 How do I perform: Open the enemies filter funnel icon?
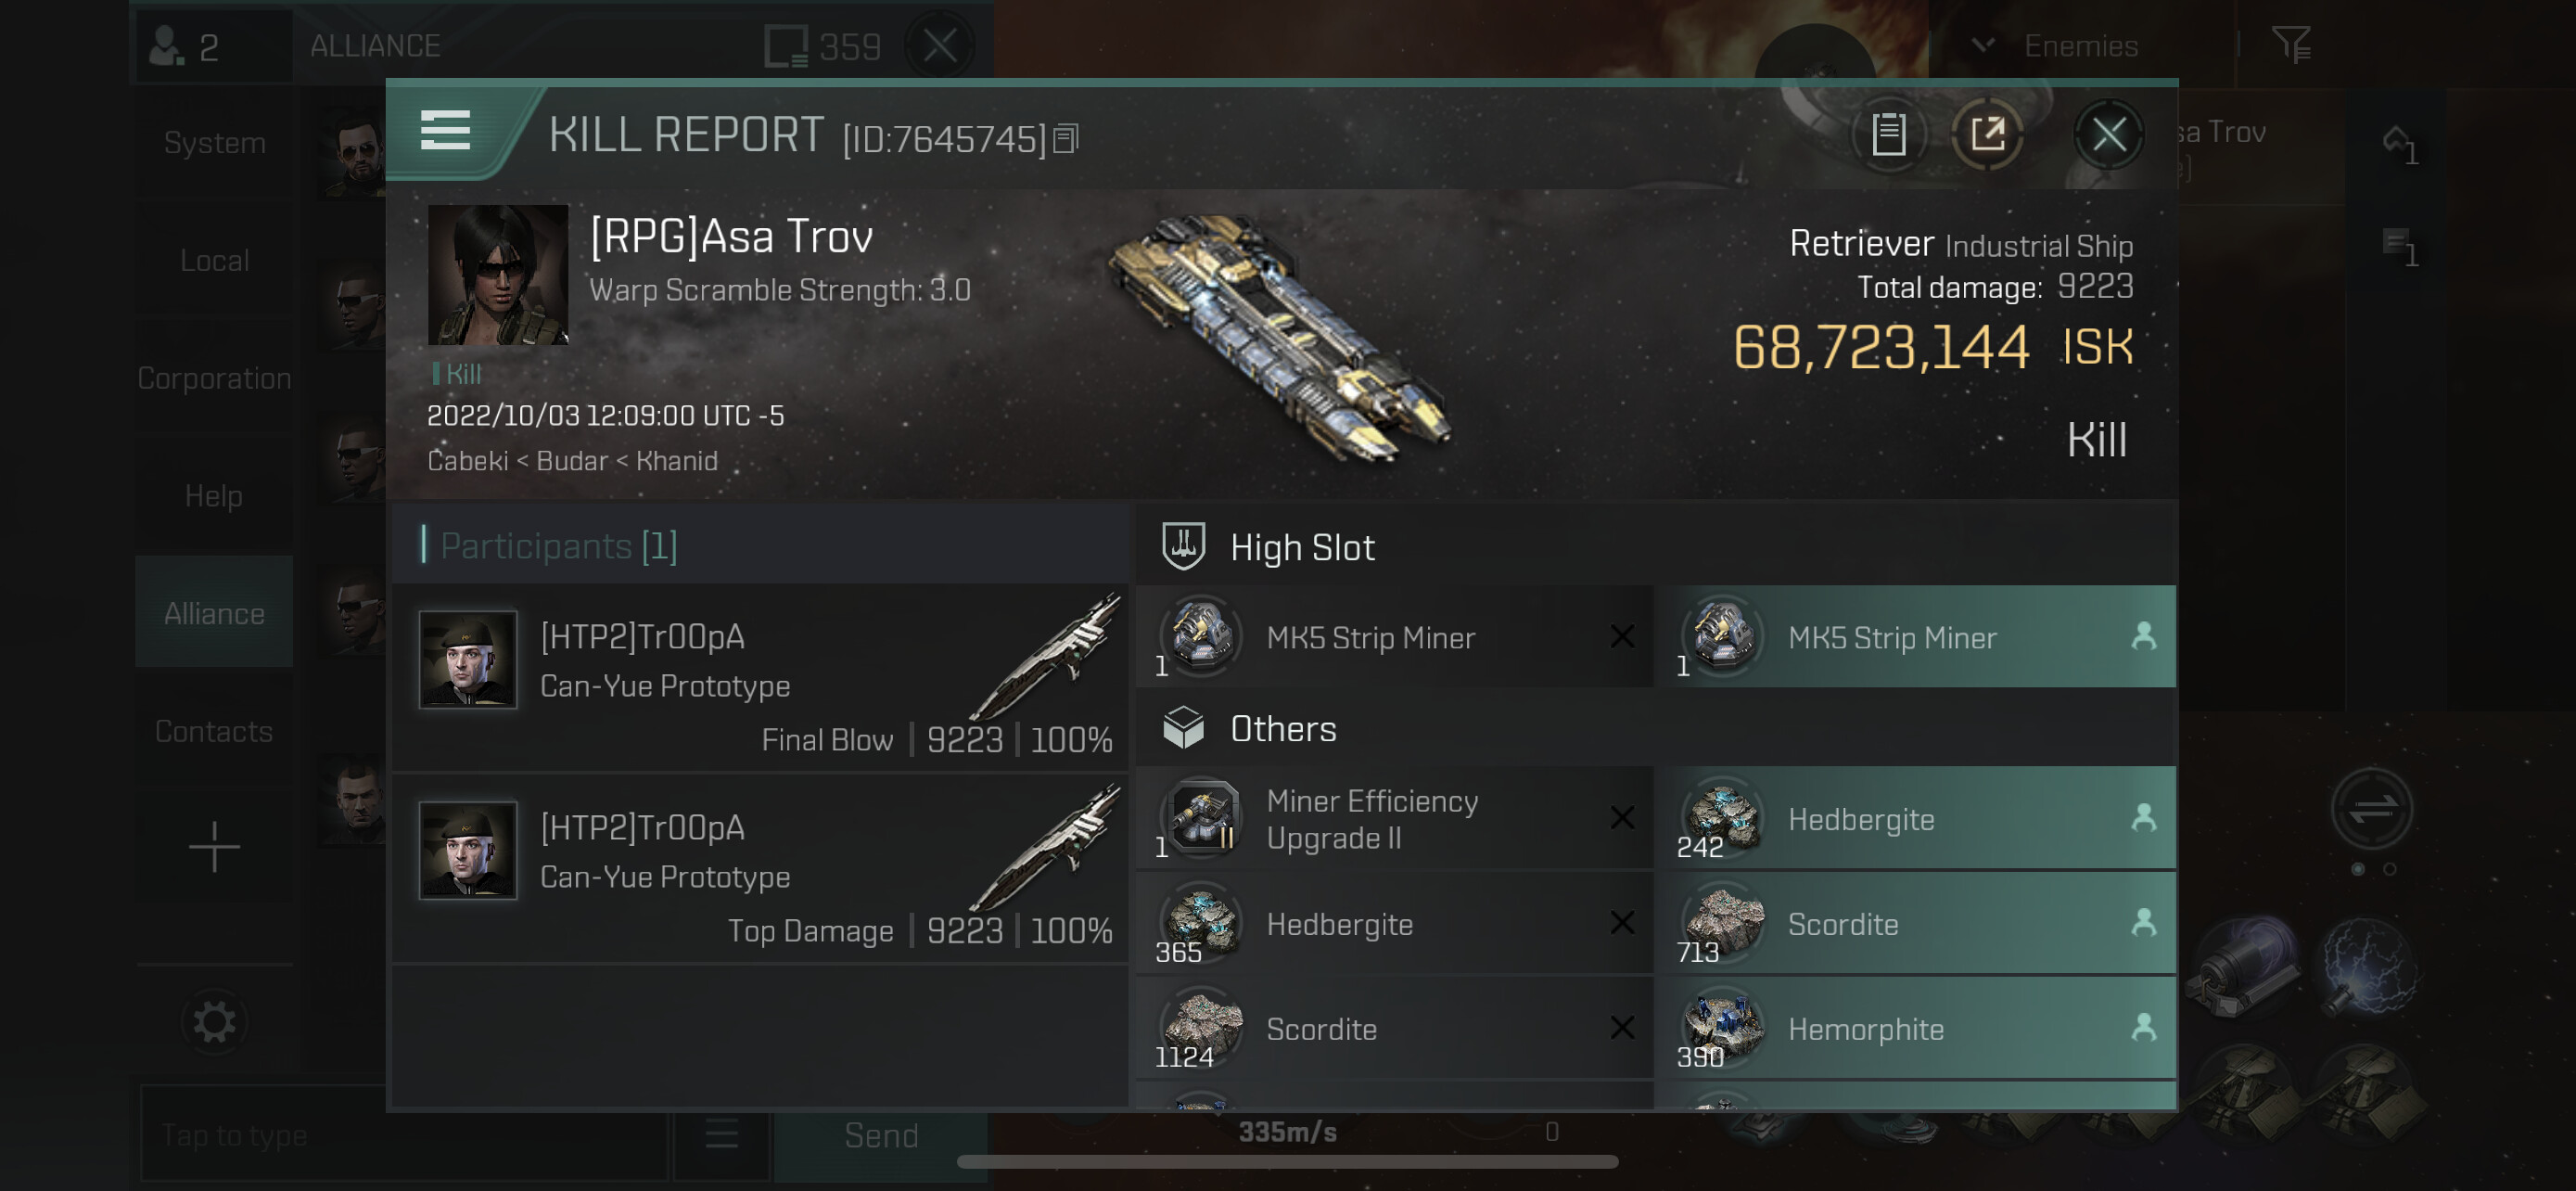[x=2290, y=45]
